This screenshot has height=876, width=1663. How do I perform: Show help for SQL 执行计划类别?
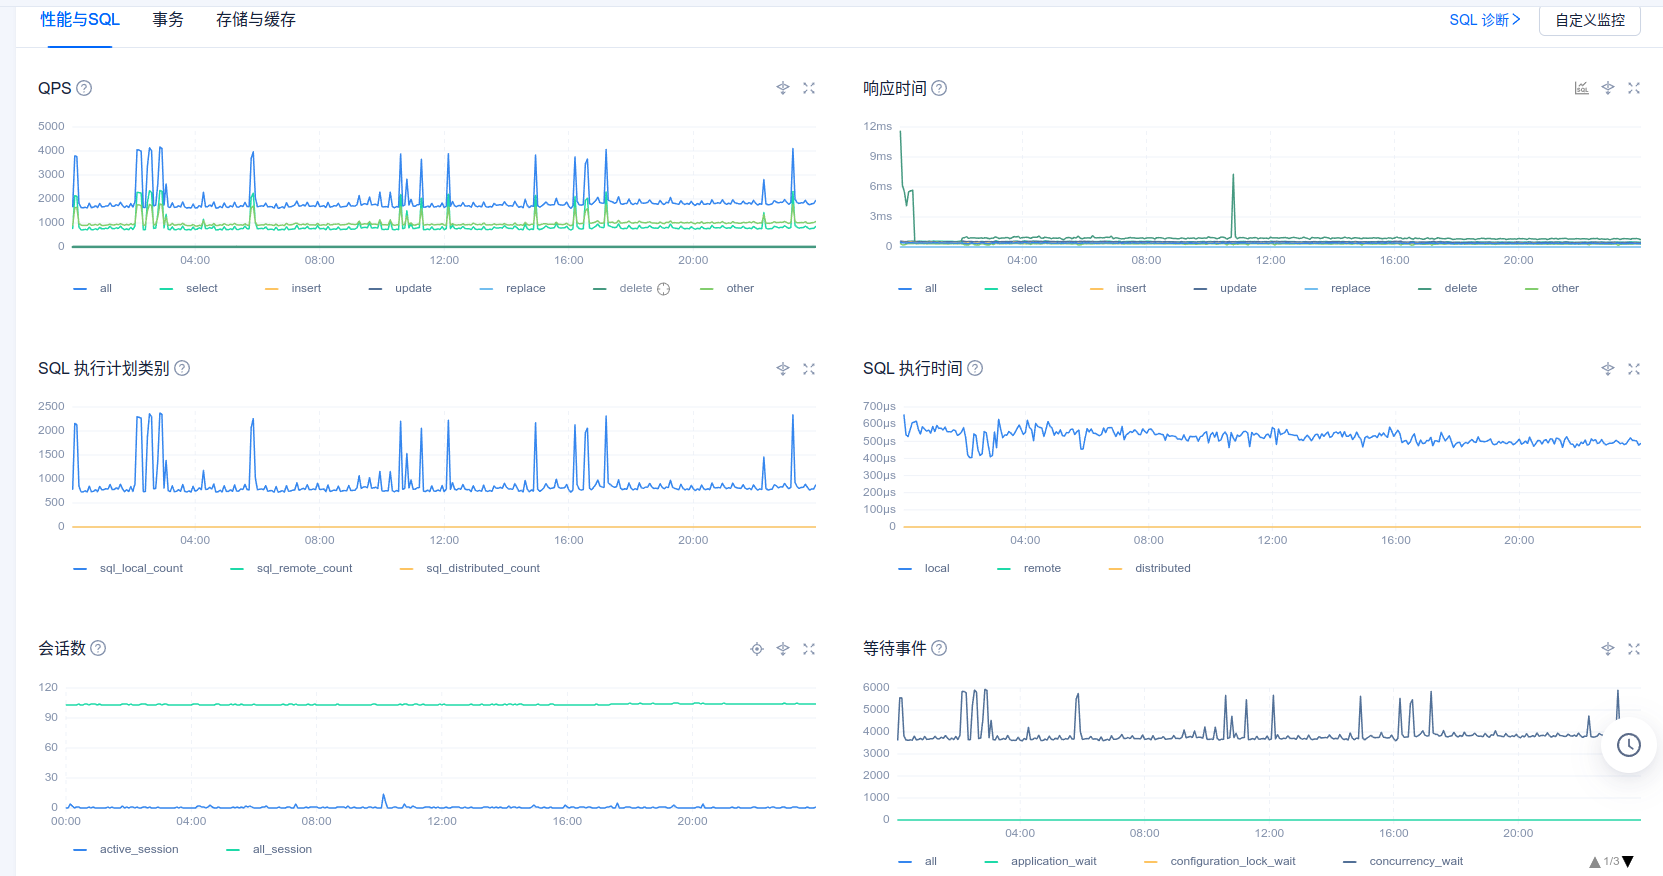[x=182, y=368]
